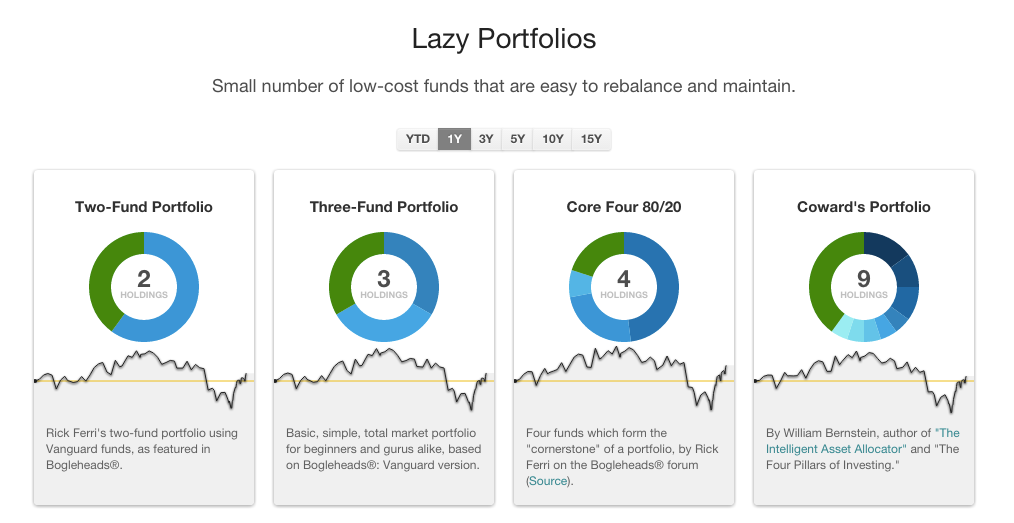Click the Coward's Portfolio performance sparkline

point(864,381)
